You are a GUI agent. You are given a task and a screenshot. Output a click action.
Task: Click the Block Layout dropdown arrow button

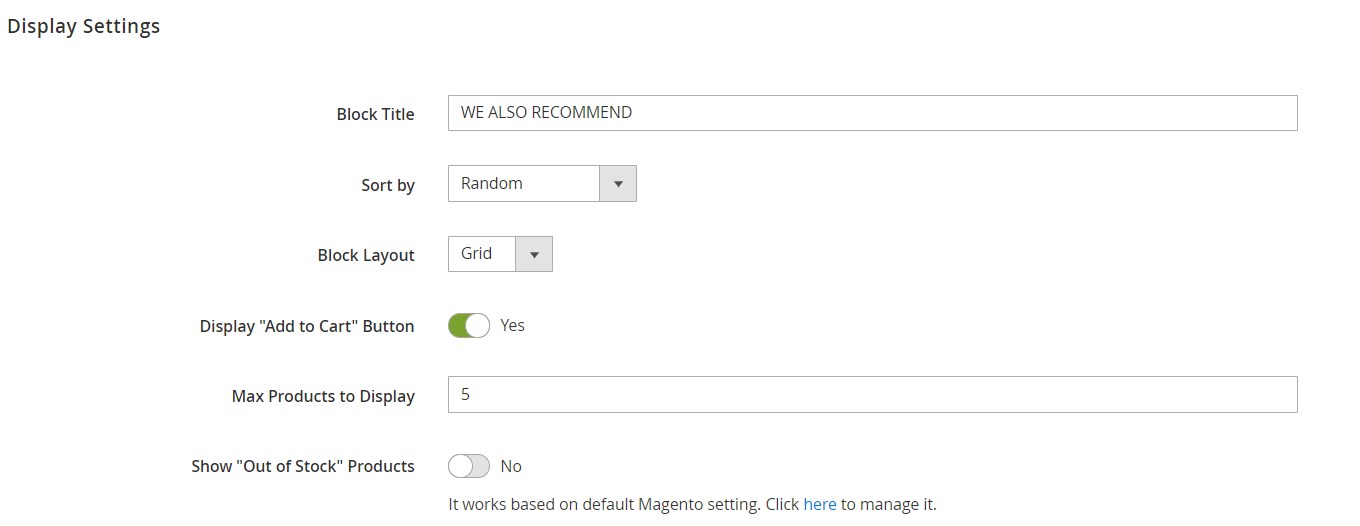[533, 255]
